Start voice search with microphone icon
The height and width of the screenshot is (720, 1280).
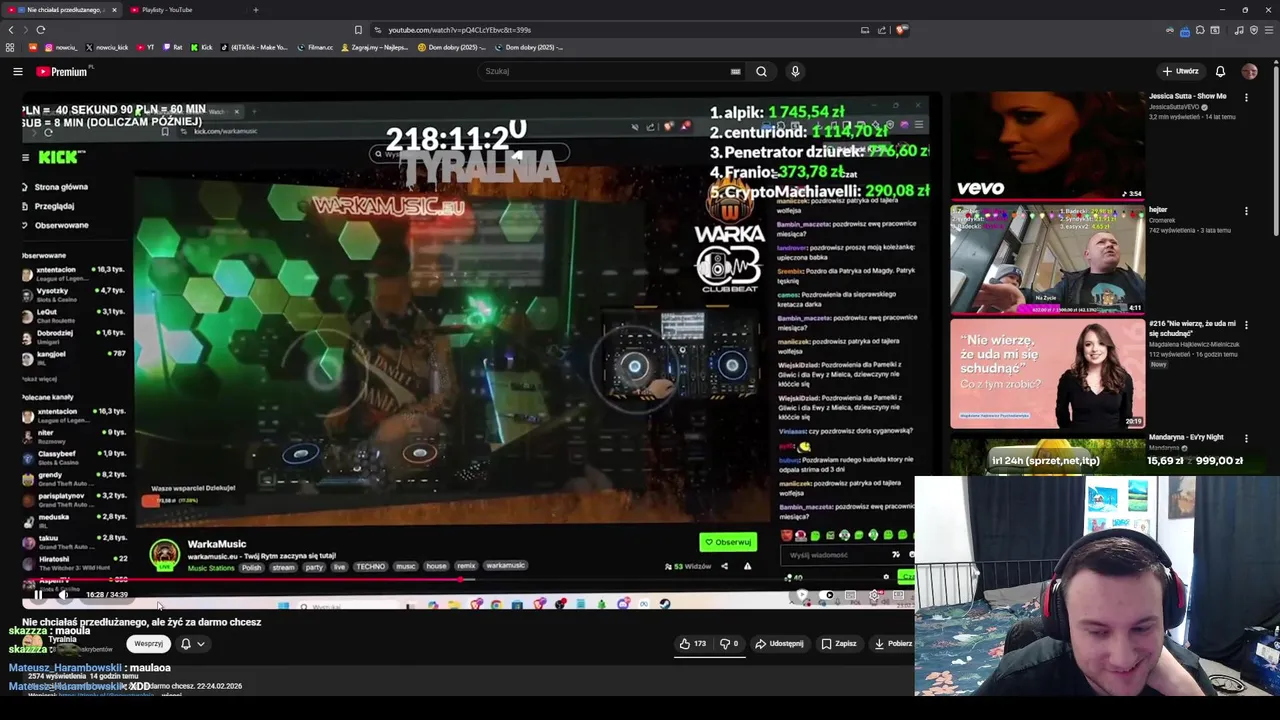coord(795,71)
